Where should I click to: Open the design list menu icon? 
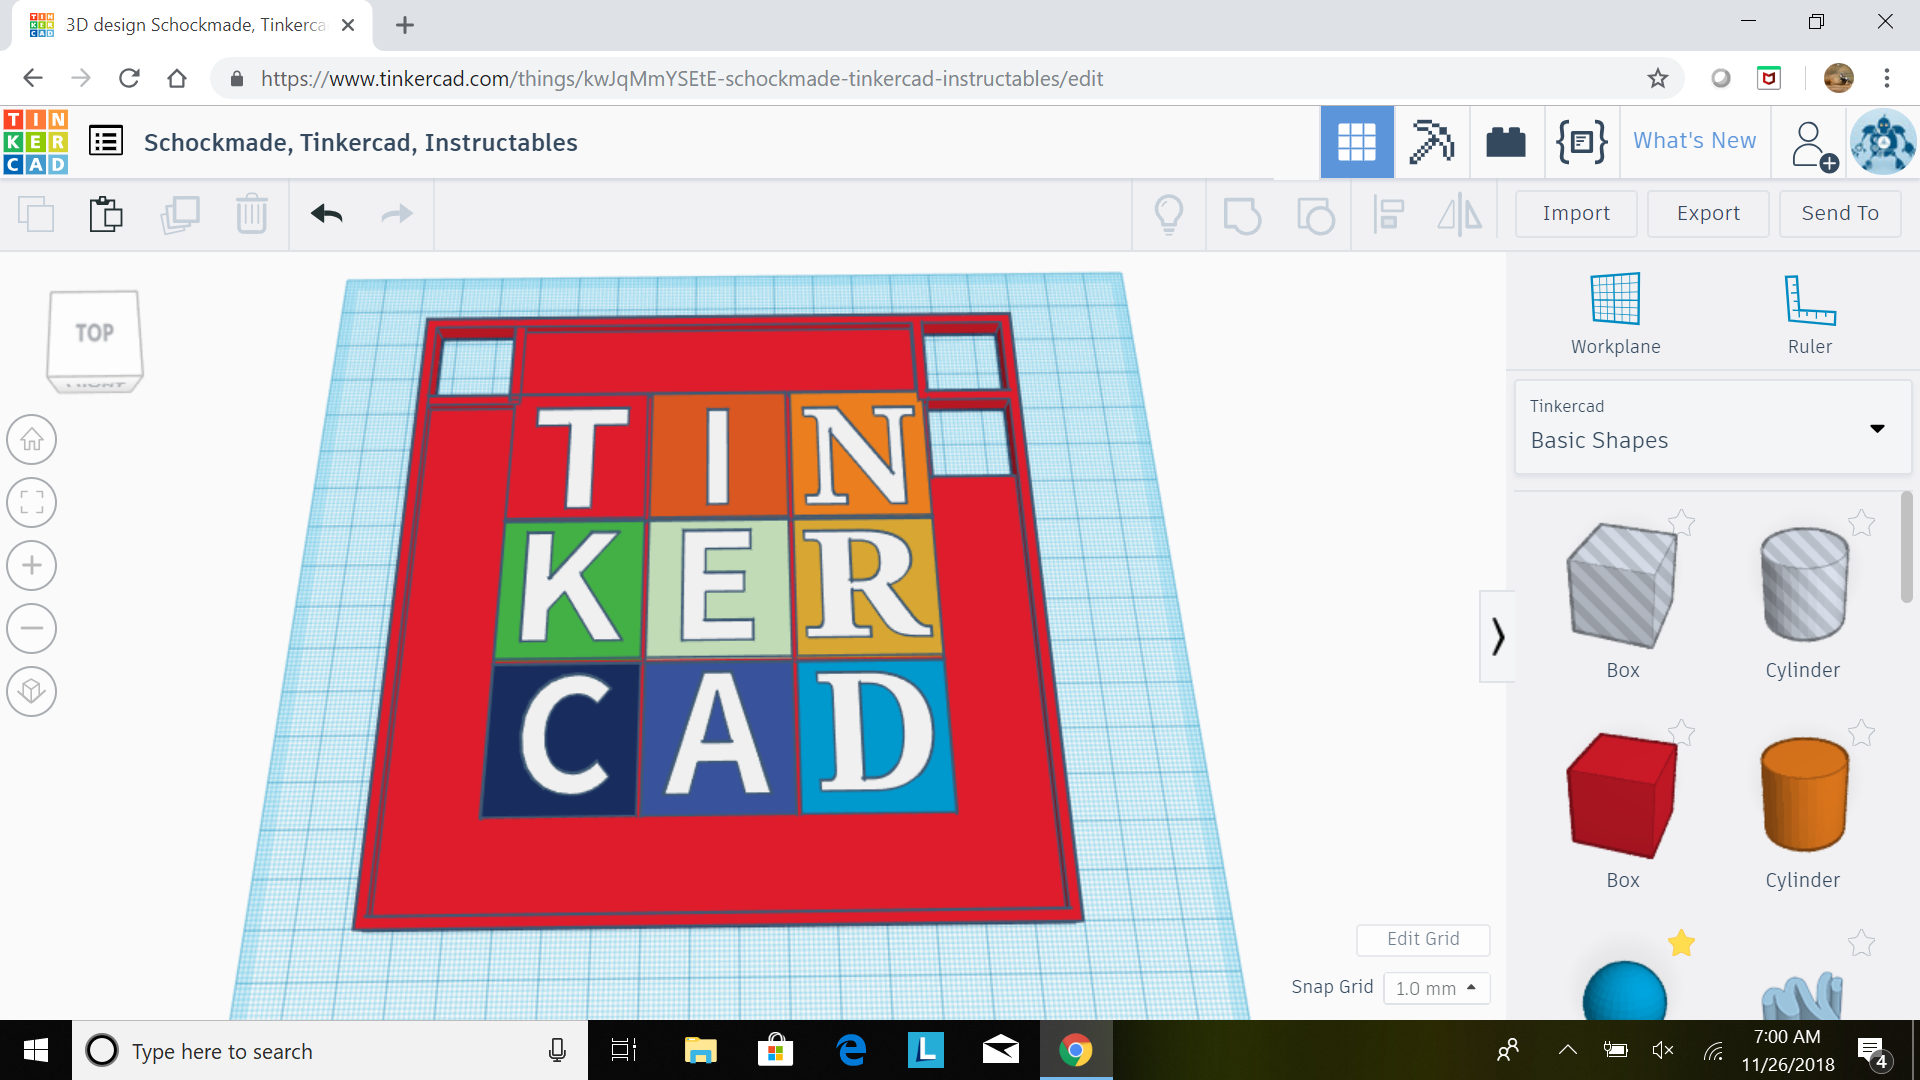click(x=106, y=141)
